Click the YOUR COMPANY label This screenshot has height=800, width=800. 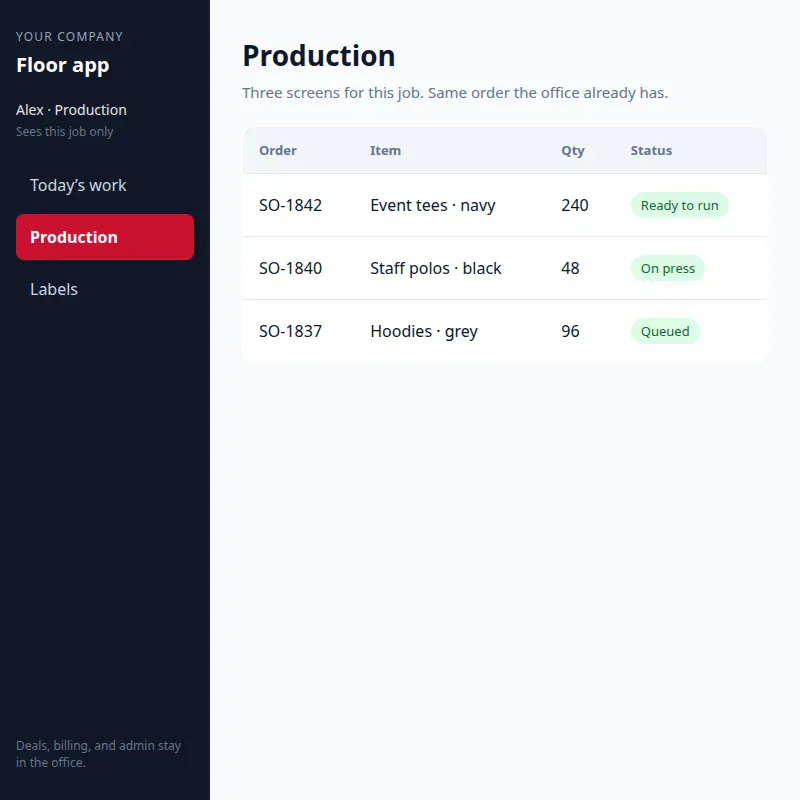pyautogui.click(x=69, y=37)
